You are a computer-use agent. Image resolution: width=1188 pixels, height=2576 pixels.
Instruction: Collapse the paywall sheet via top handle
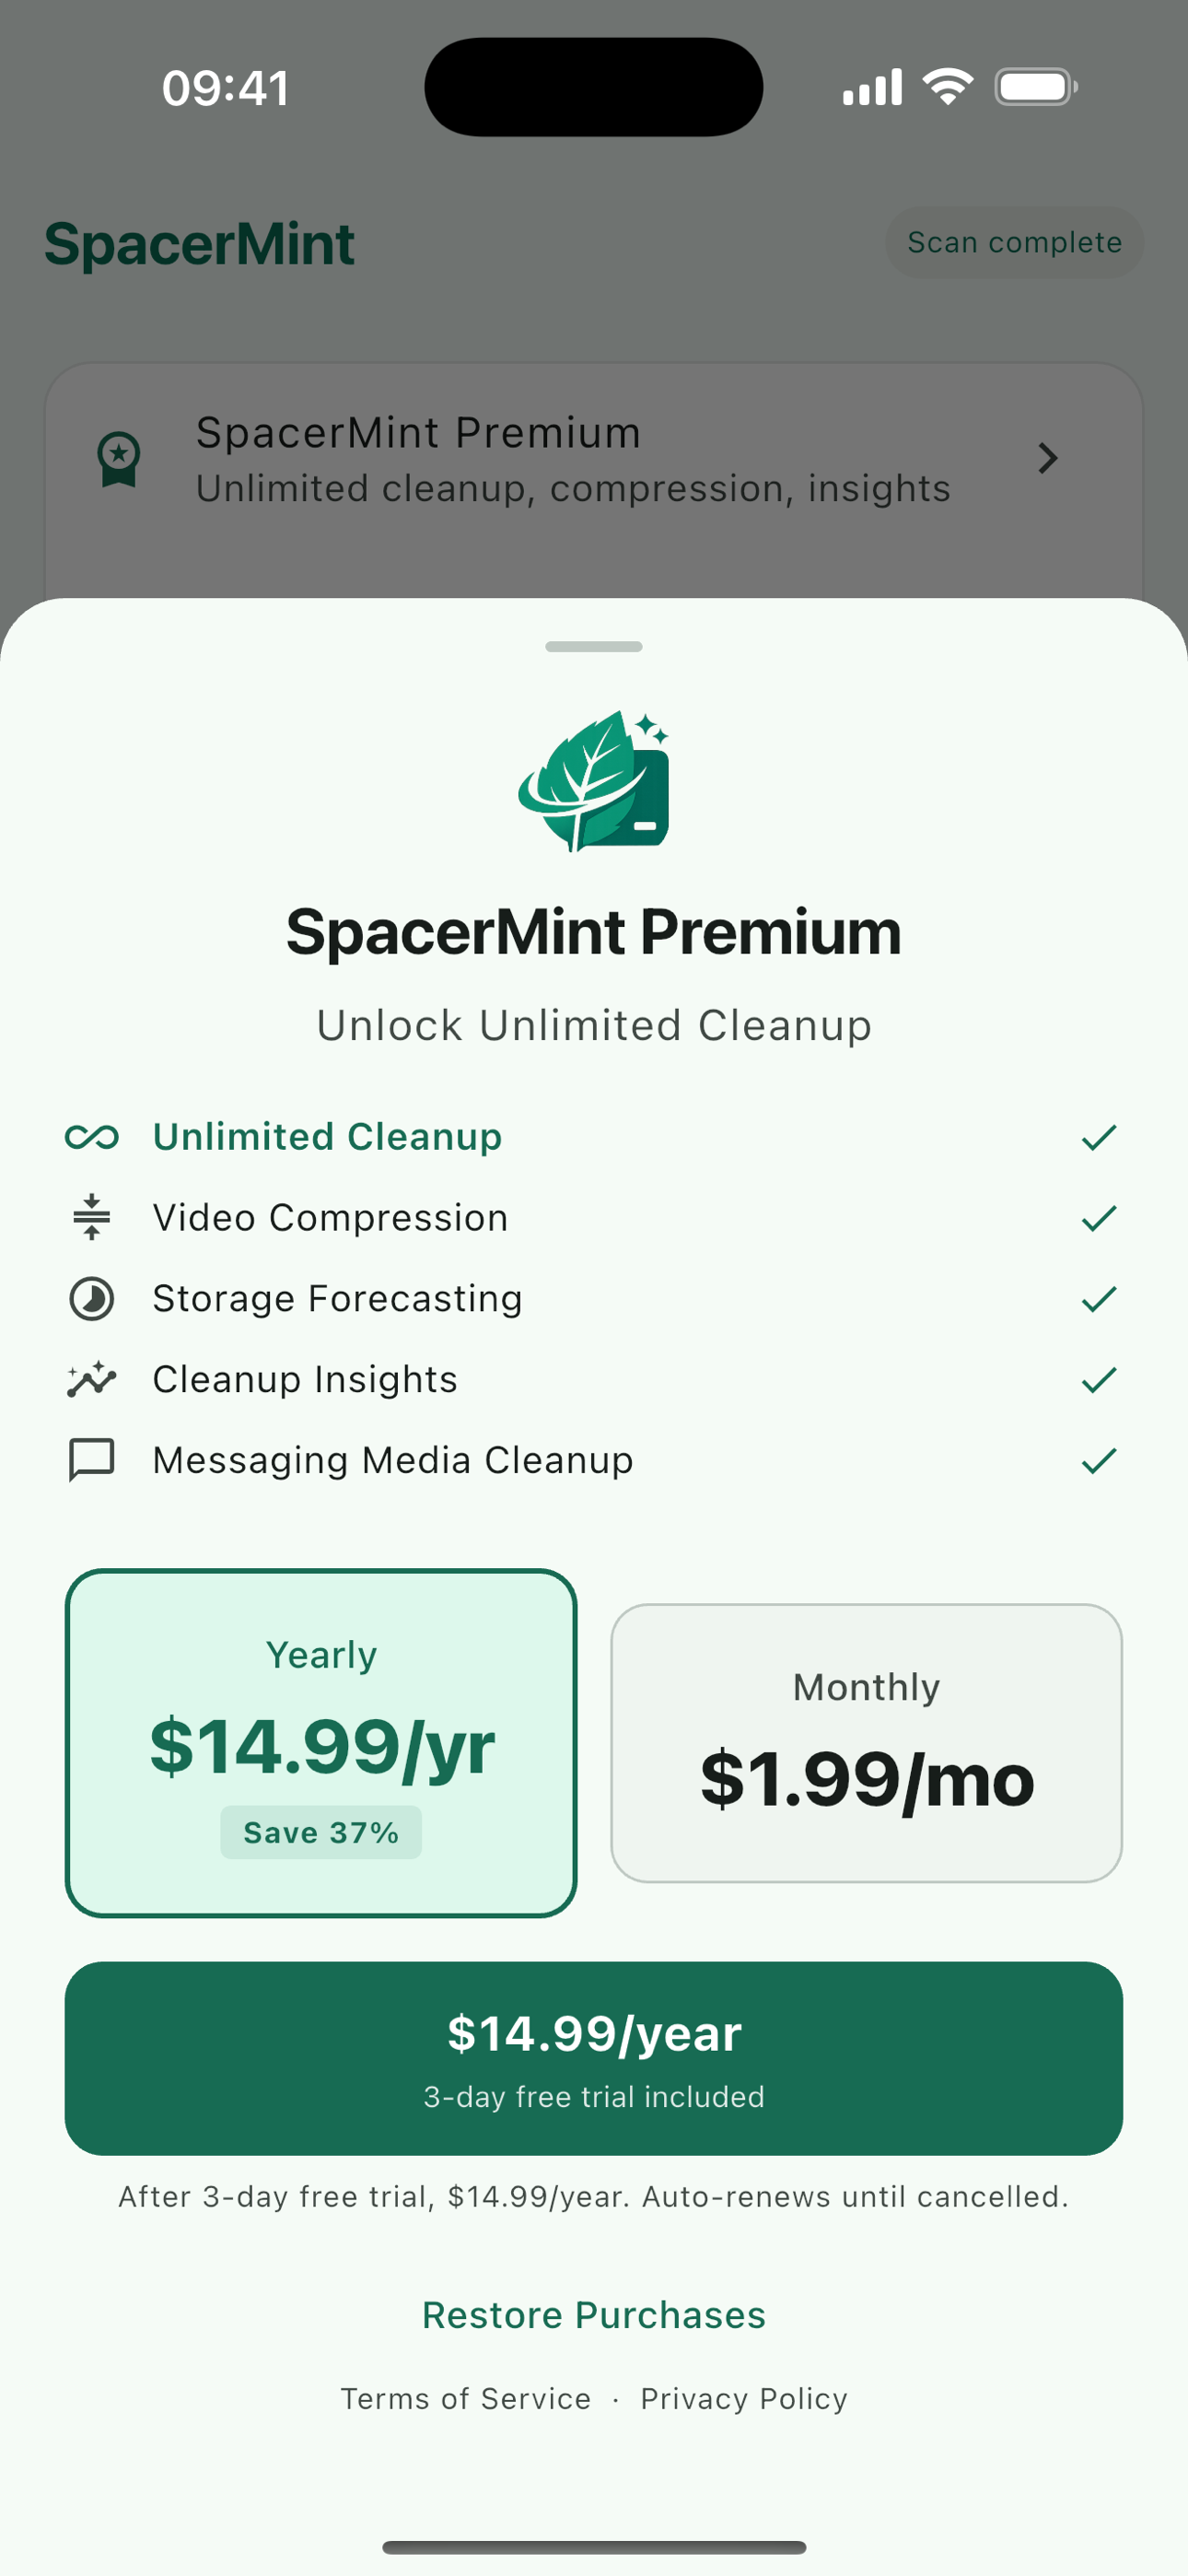[x=594, y=647]
